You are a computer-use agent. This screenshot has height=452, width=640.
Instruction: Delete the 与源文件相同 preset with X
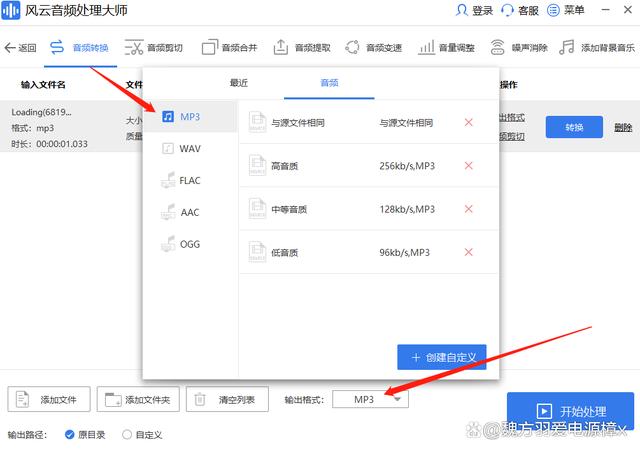coord(469,122)
